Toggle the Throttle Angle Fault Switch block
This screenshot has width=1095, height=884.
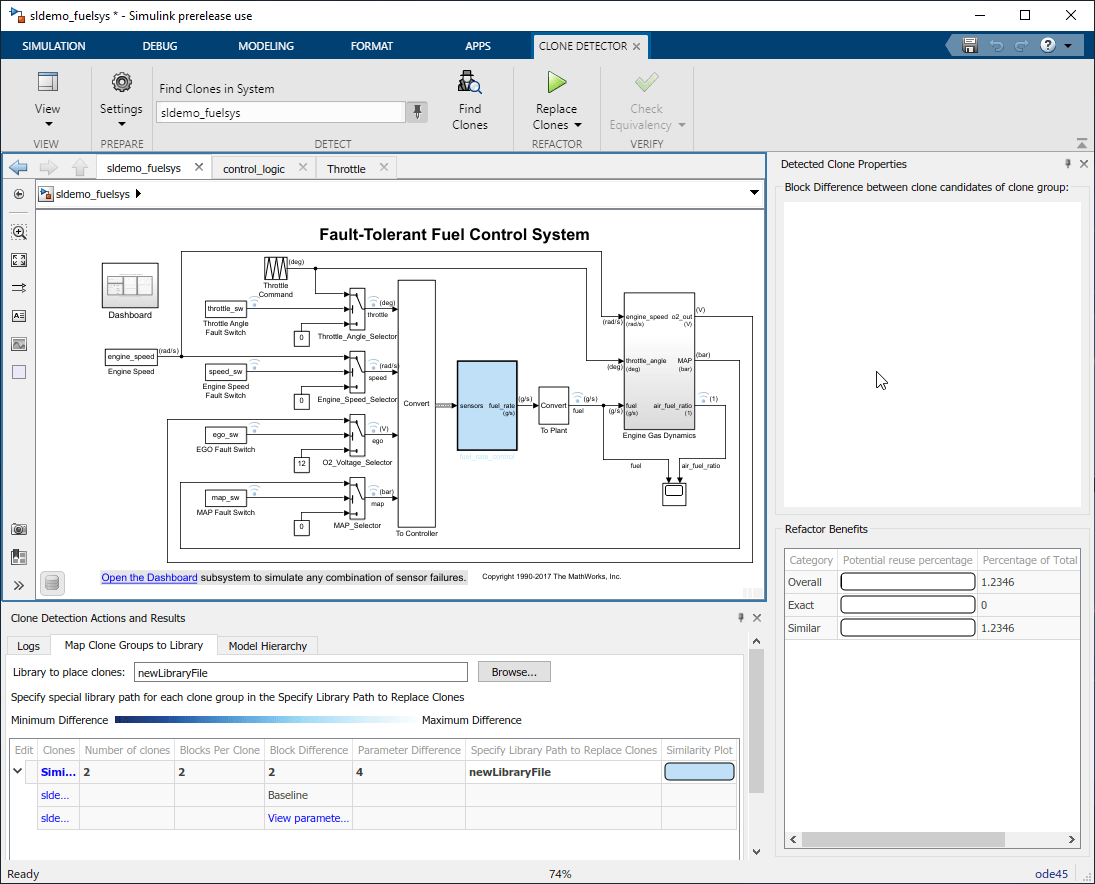pos(225,309)
